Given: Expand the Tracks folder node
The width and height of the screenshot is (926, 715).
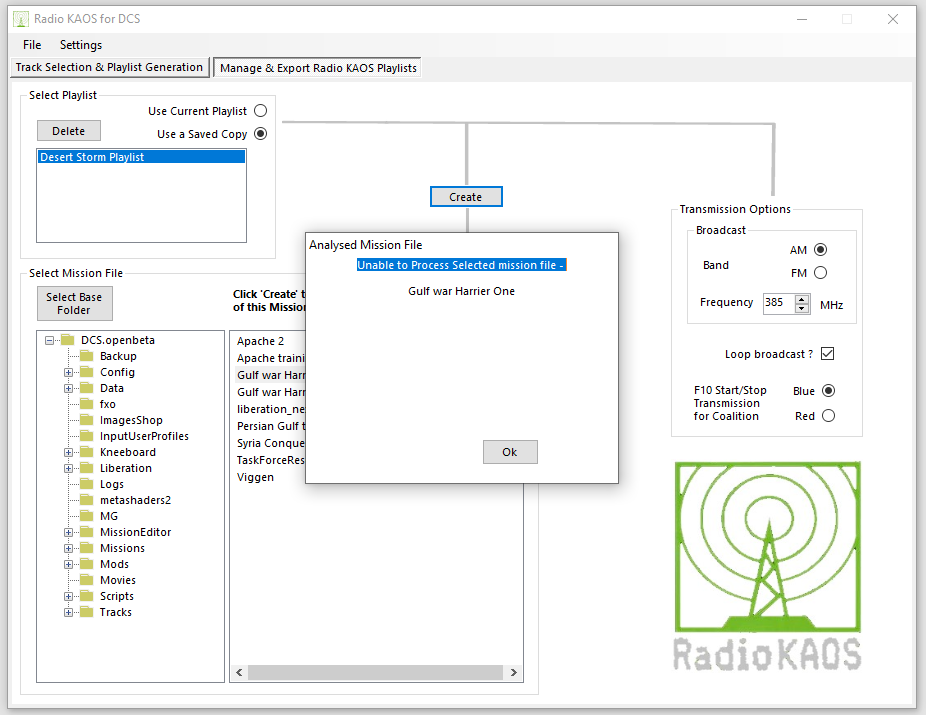Looking at the screenshot, I should pyautogui.click(x=69, y=612).
